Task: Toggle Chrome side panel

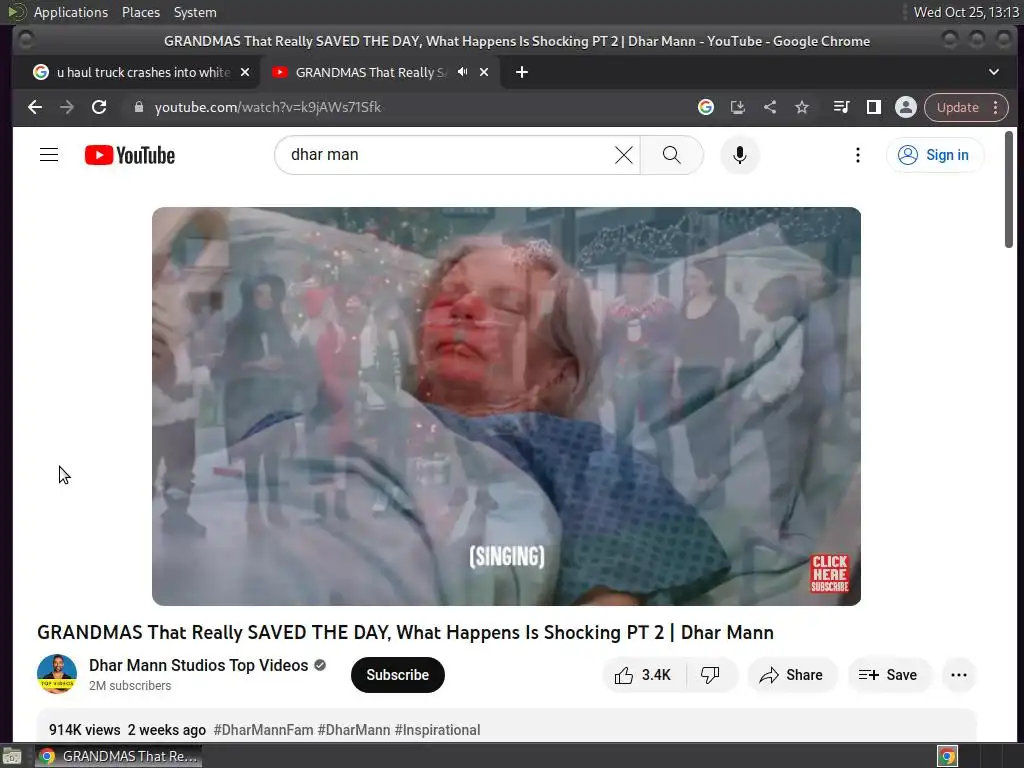Action: pyautogui.click(x=874, y=107)
